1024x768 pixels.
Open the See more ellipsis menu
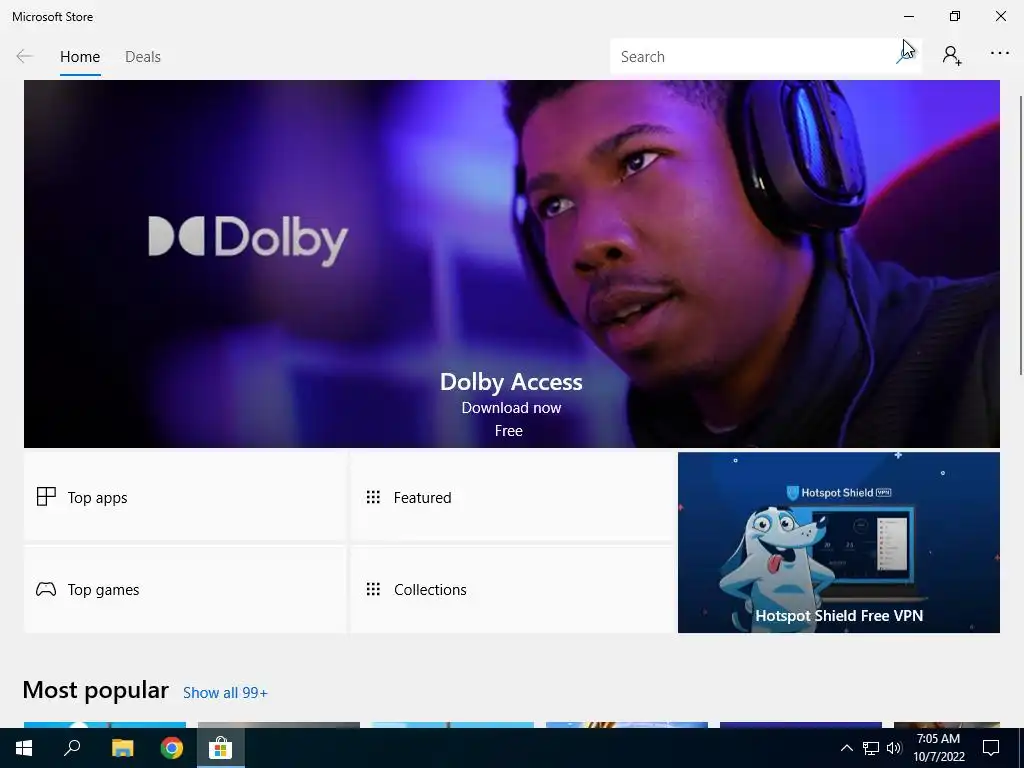click(x=1000, y=54)
